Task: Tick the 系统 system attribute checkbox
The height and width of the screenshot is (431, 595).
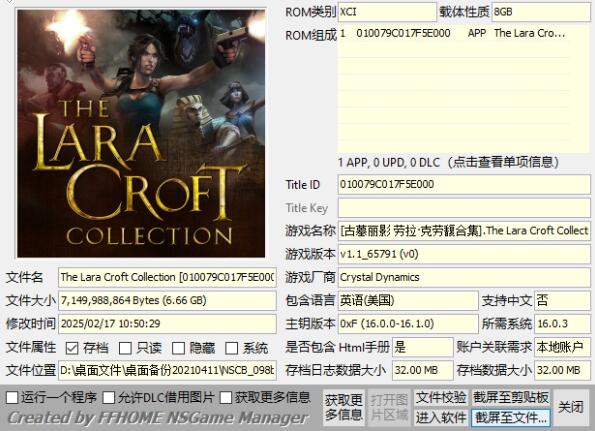Action: point(231,348)
